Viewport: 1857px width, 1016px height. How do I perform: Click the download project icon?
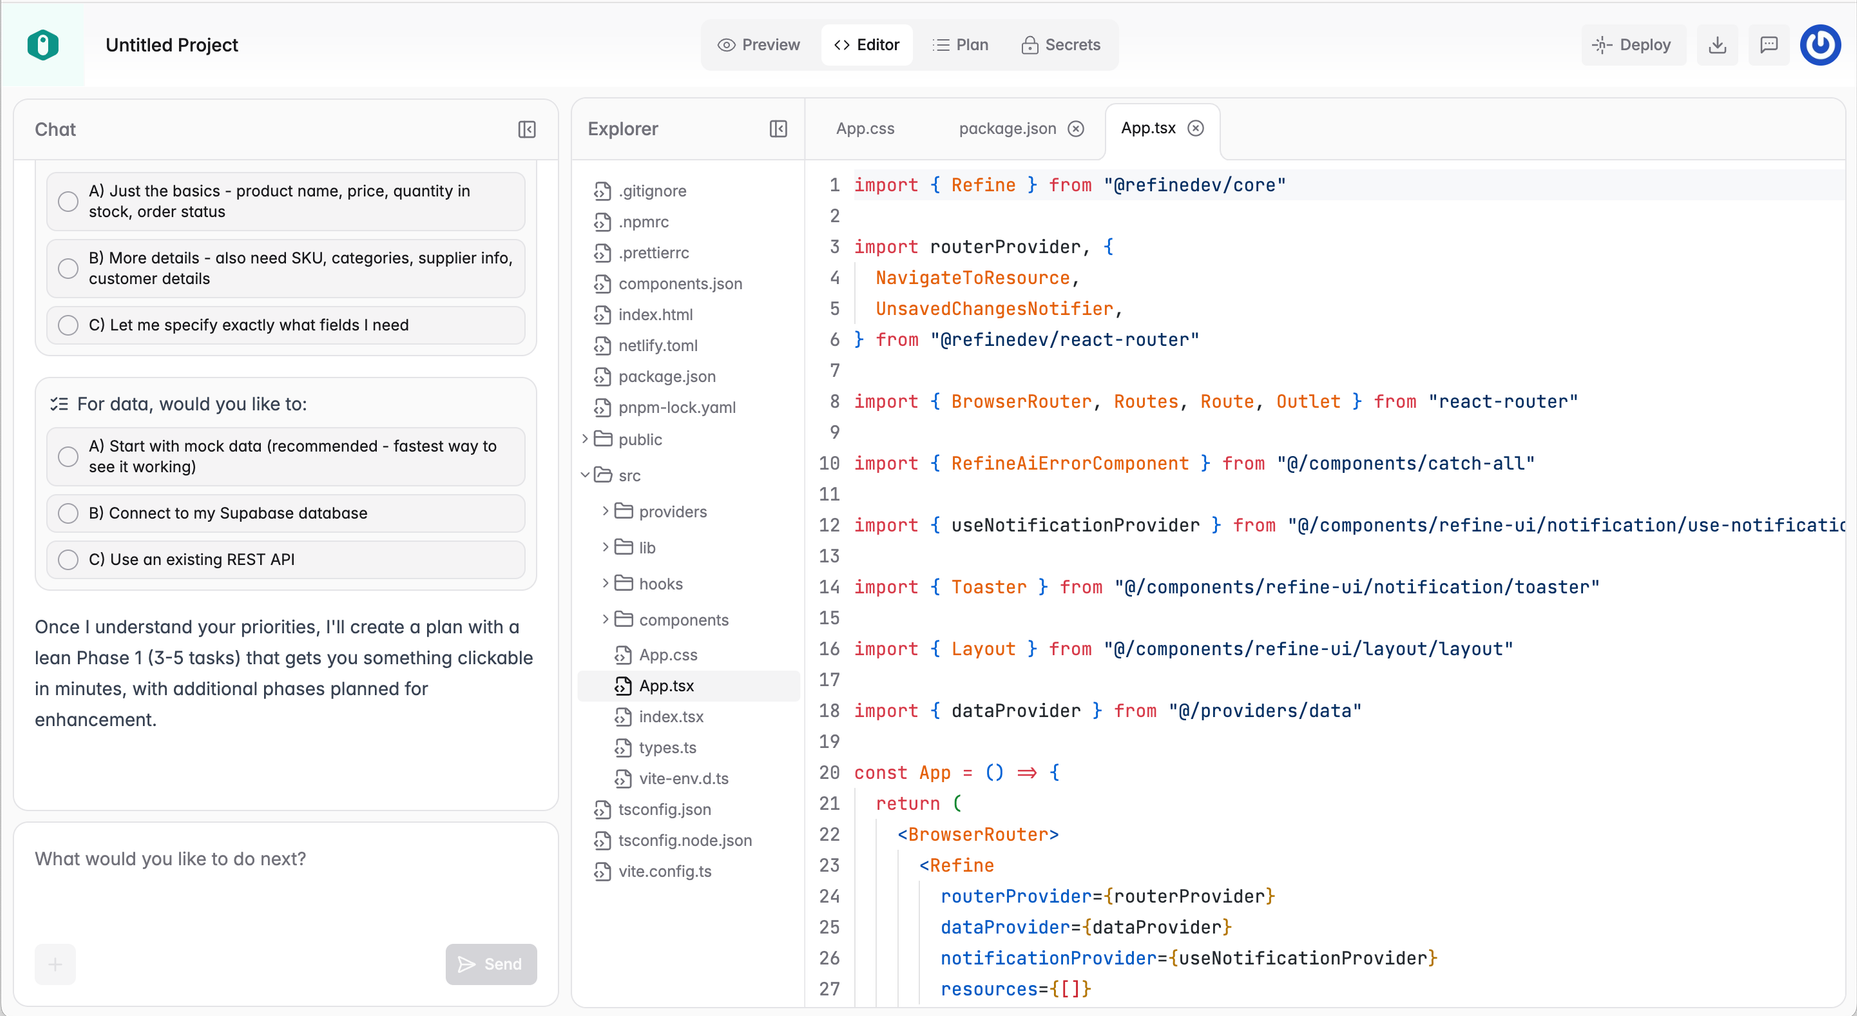coord(1717,45)
